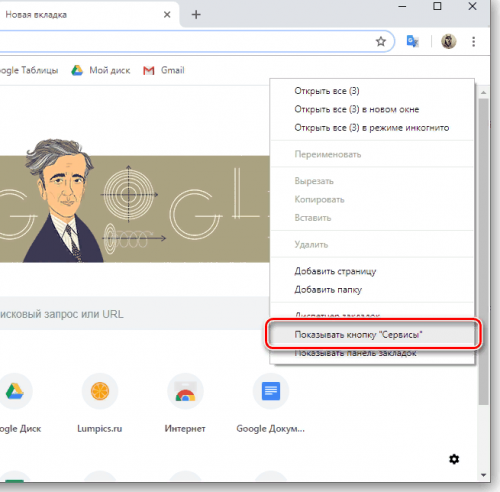Click the grayed "Вырезать" menu entry
The height and width of the screenshot is (492, 500).
pyautogui.click(x=372, y=181)
